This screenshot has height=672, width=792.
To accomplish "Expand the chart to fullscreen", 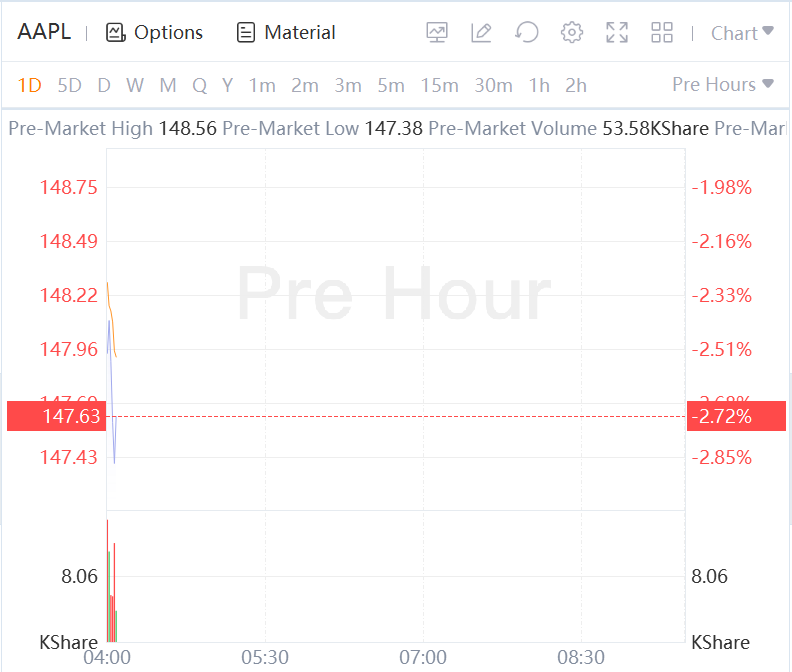I will point(617,33).
